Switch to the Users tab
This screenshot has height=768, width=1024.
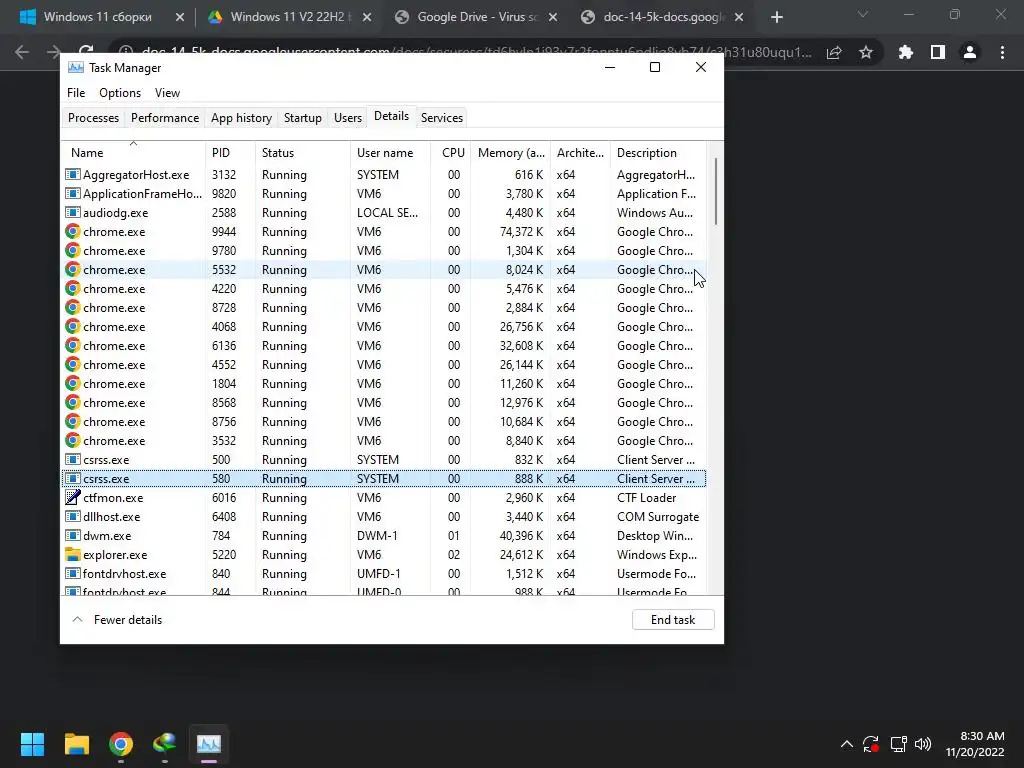point(347,118)
